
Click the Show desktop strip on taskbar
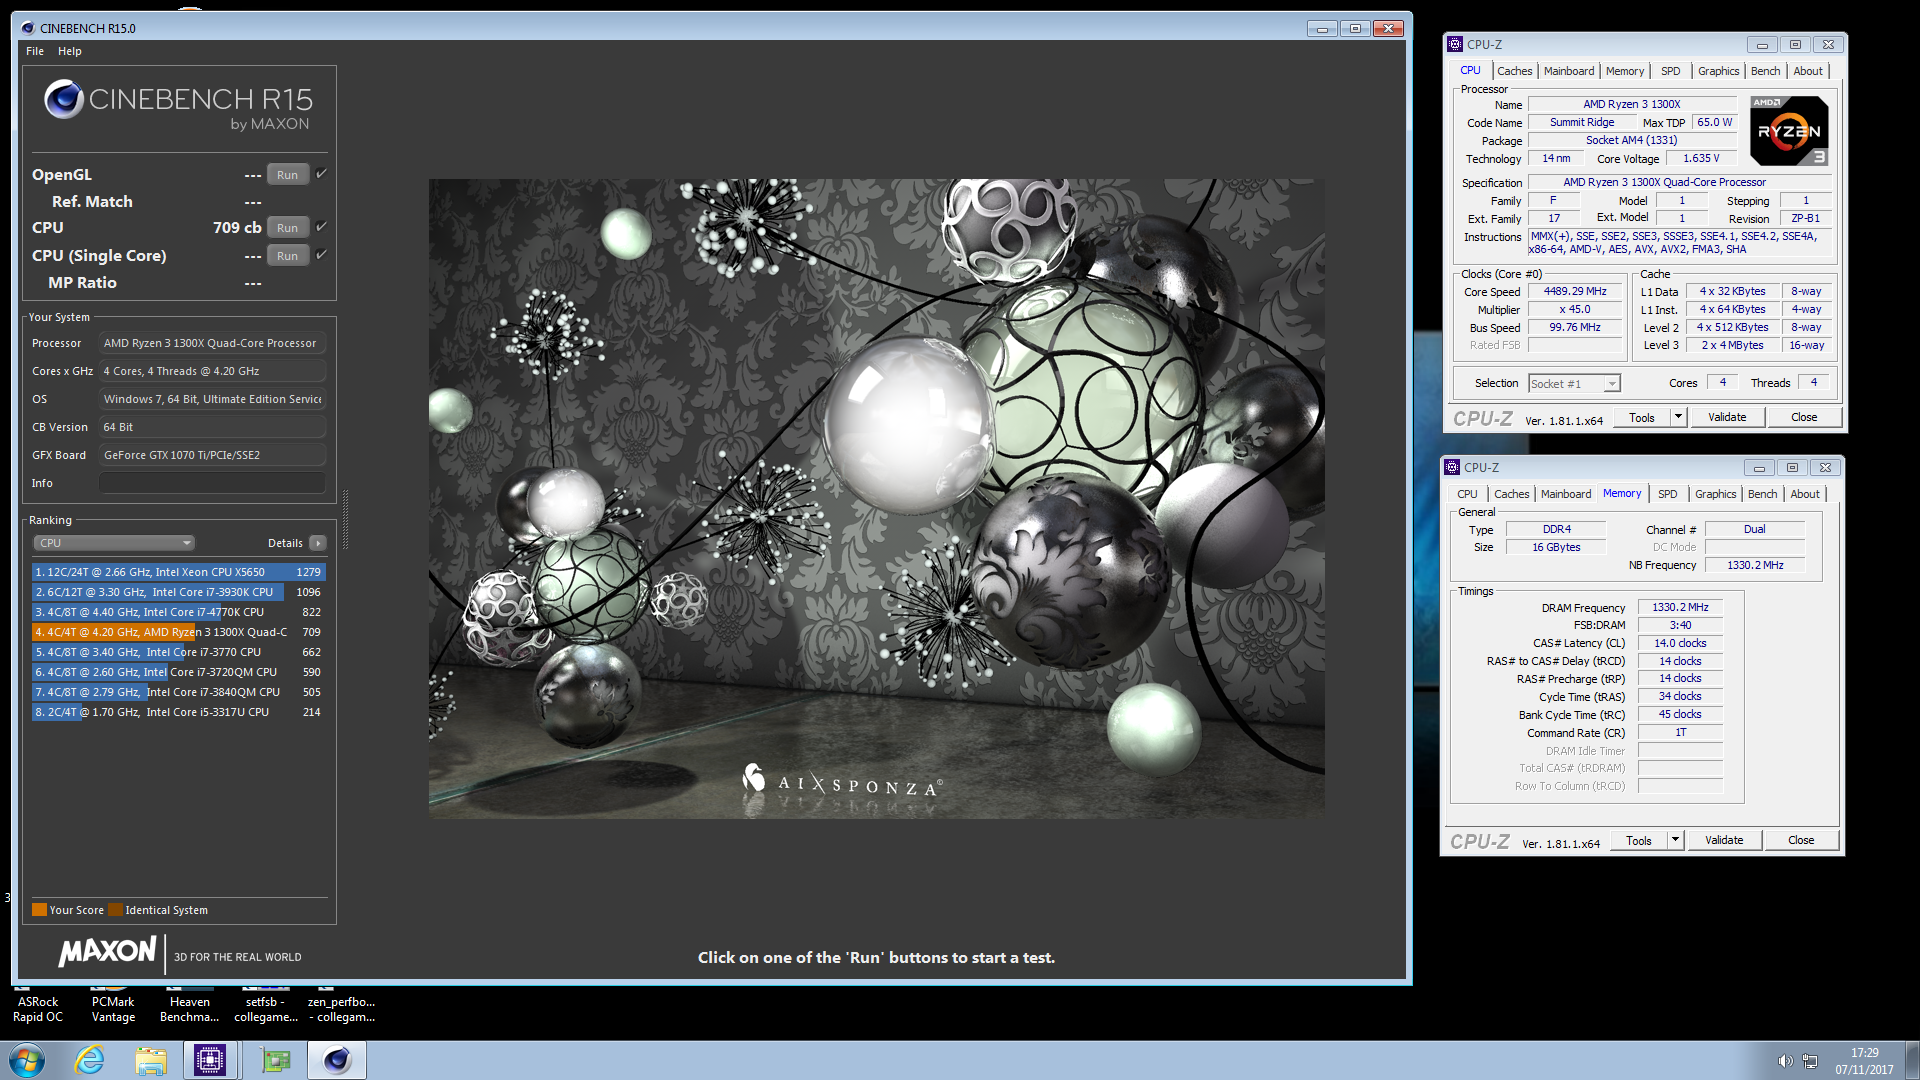1913,1060
